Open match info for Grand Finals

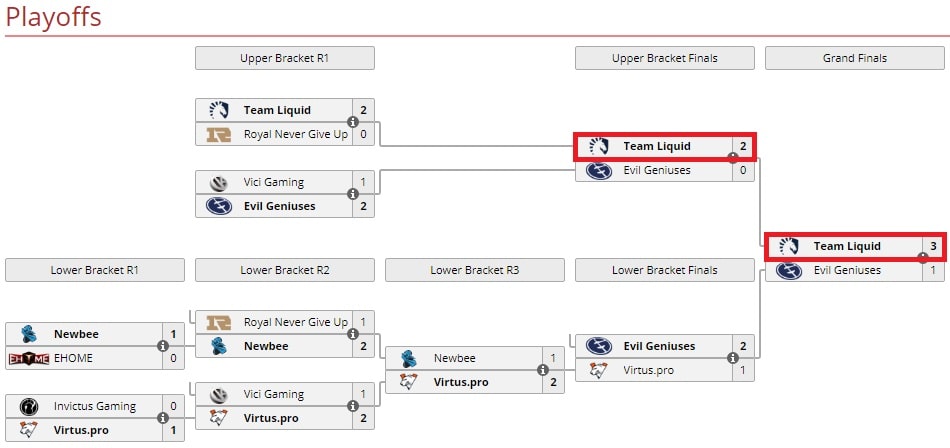coord(923,258)
